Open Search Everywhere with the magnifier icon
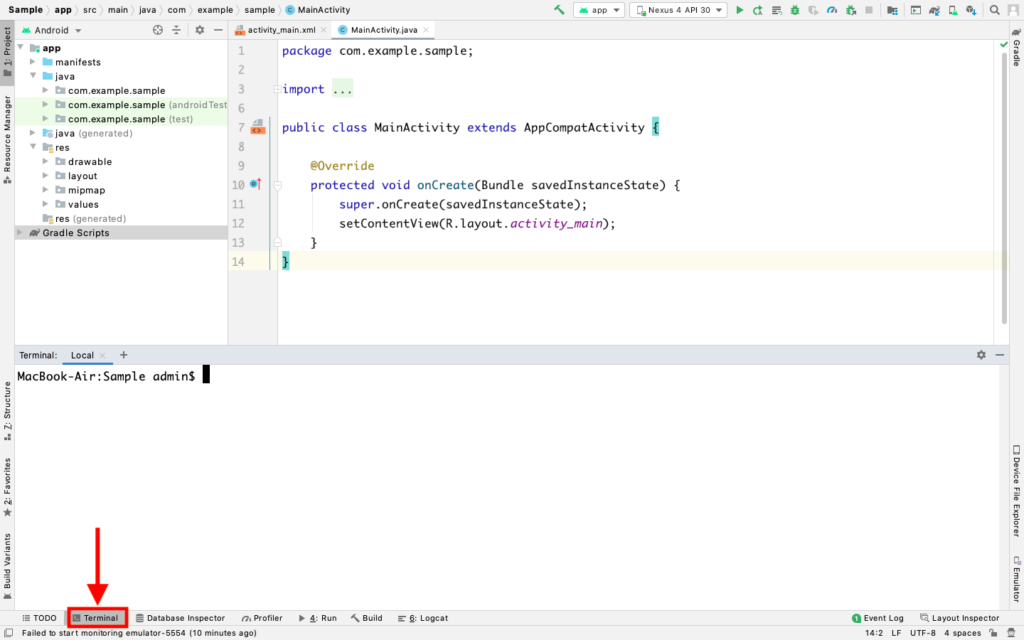Image resolution: width=1024 pixels, height=640 pixels. [994, 8]
